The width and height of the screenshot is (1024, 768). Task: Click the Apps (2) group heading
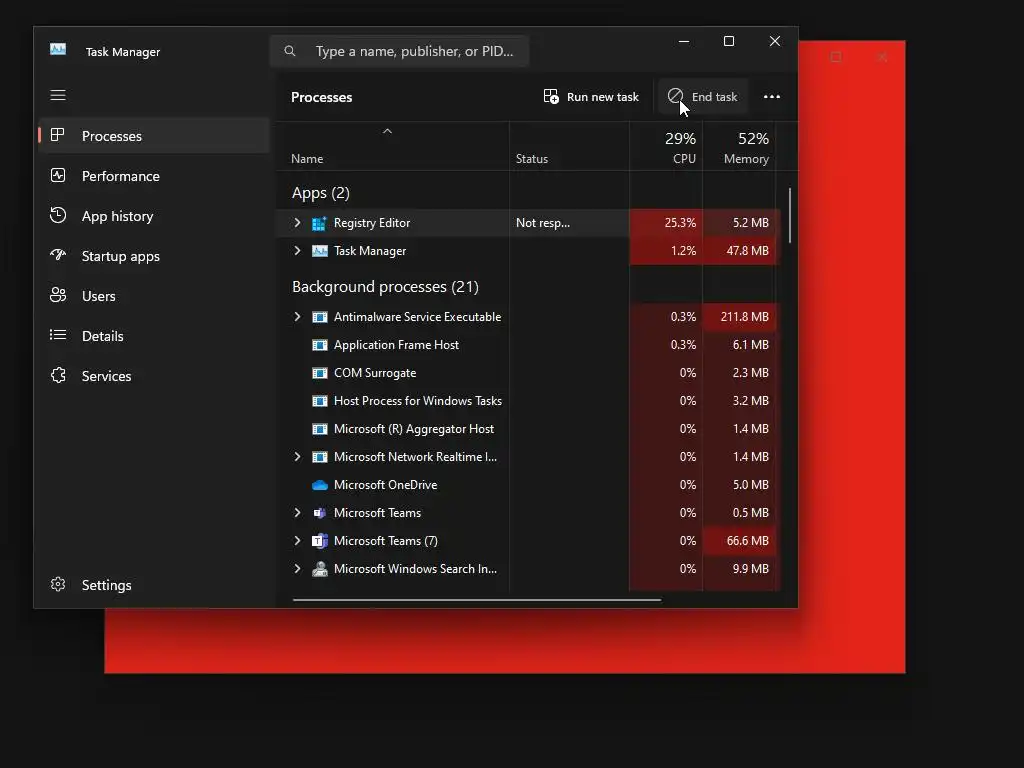(321, 193)
